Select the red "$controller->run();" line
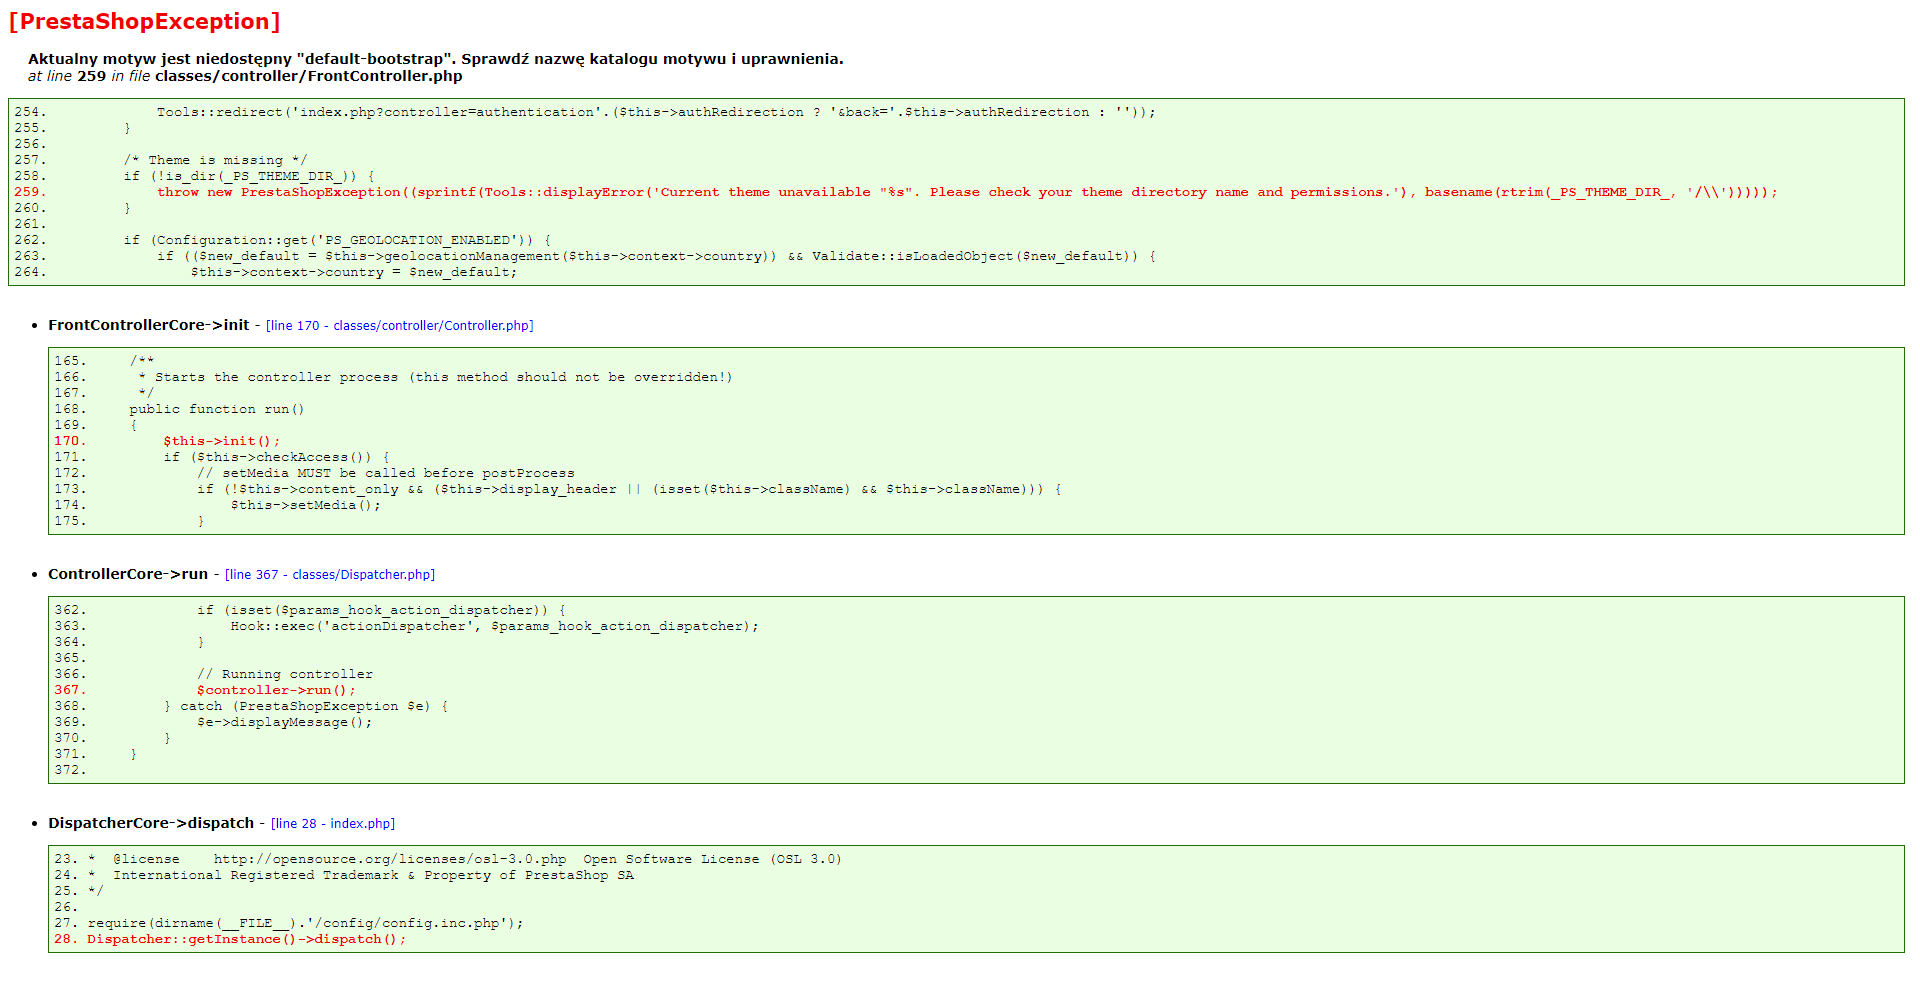Viewport: 1920px width, 991px height. coord(276,690)
